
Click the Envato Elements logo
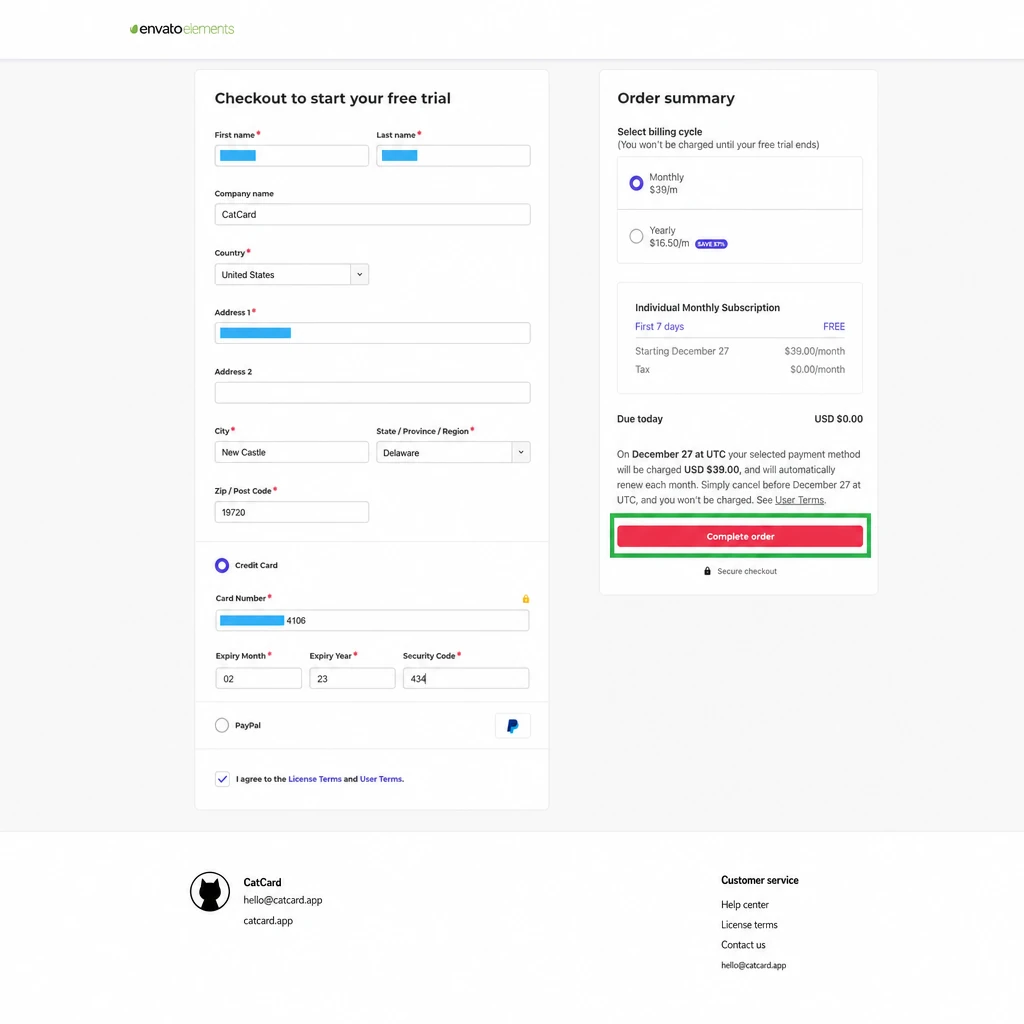[x=182, y=29]
